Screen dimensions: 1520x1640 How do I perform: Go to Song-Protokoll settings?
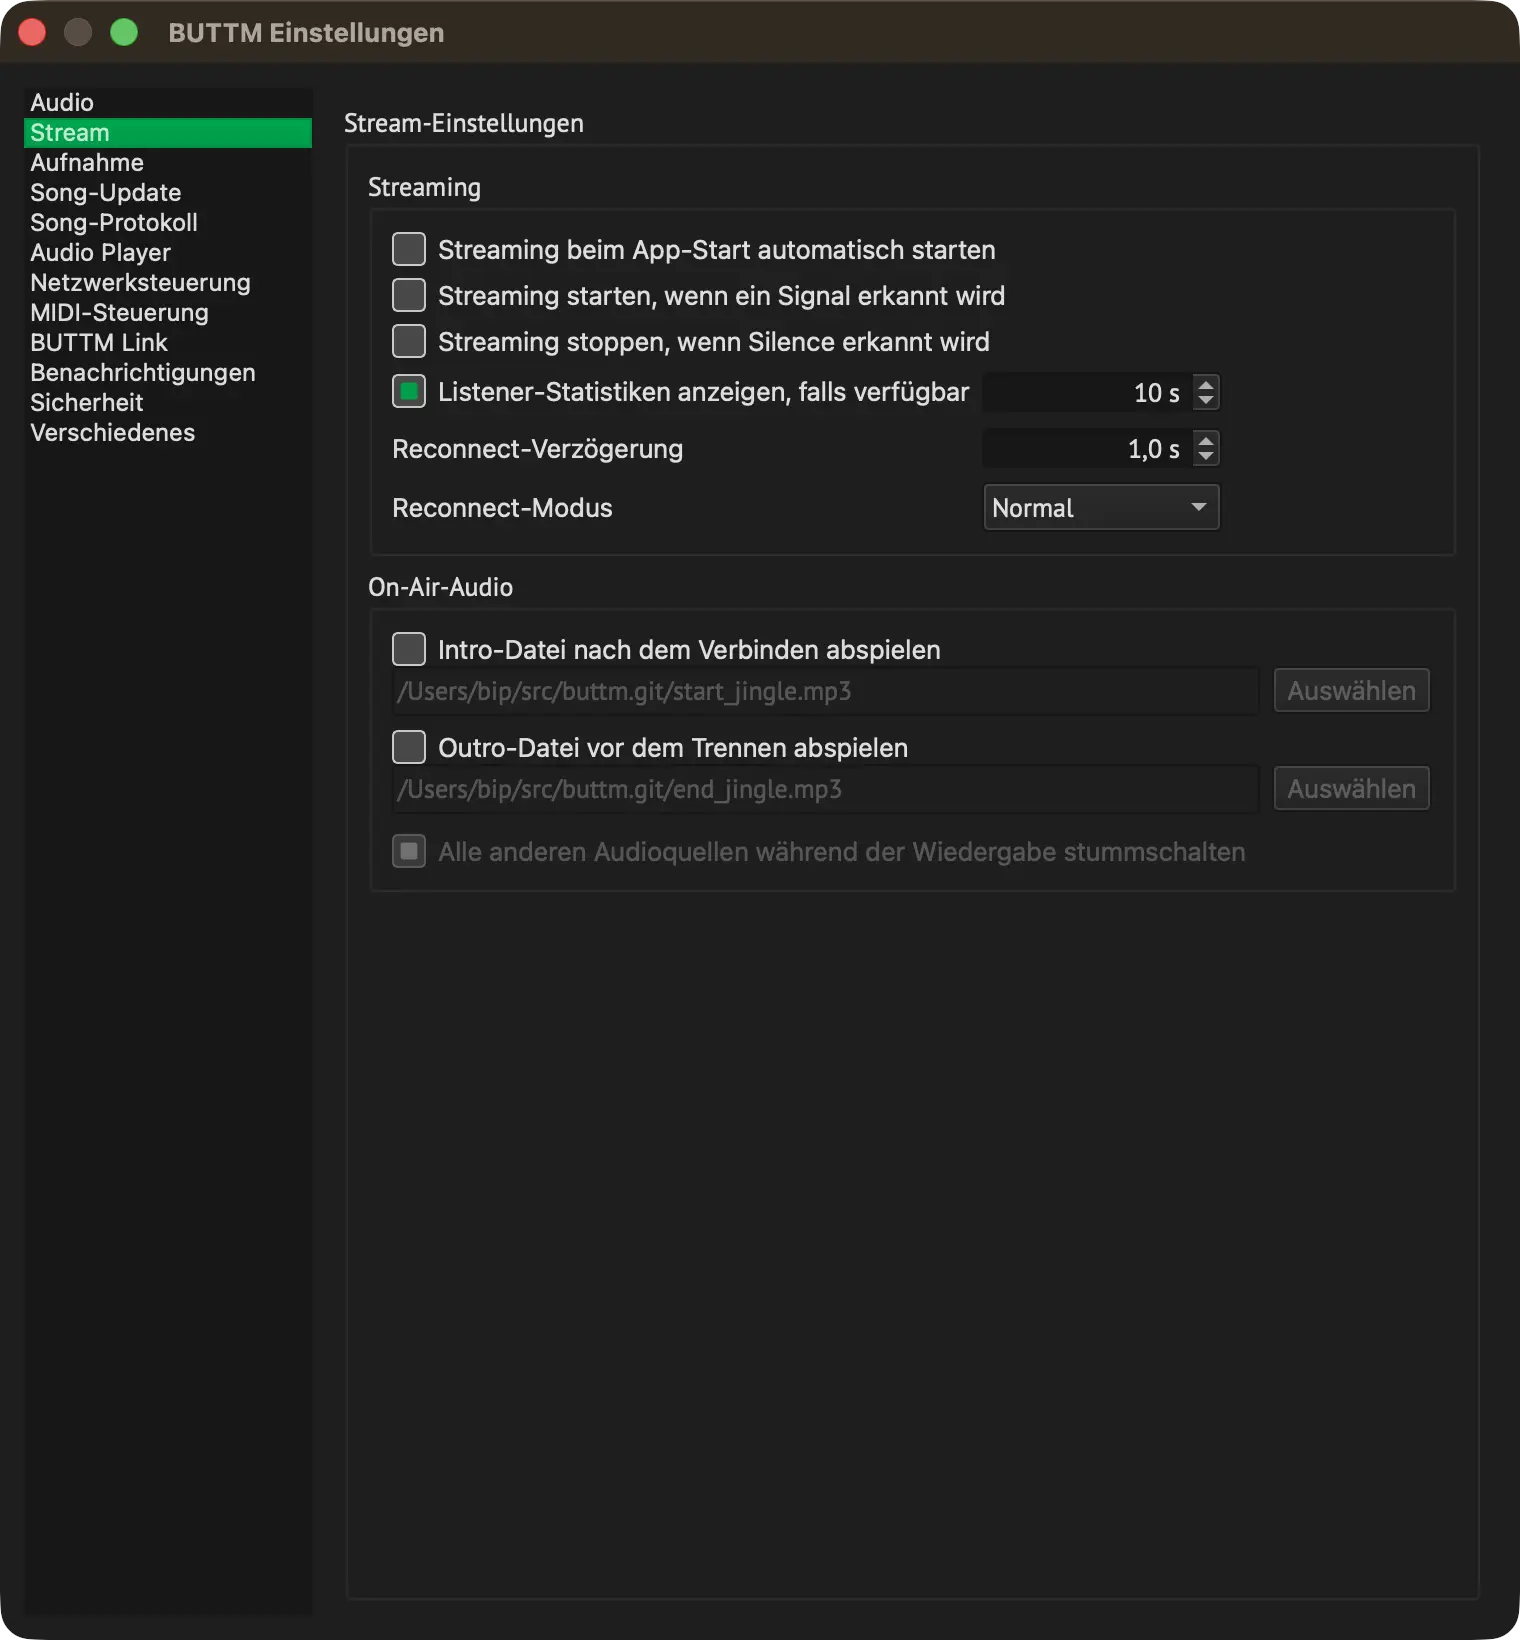[x=168, y=223]
